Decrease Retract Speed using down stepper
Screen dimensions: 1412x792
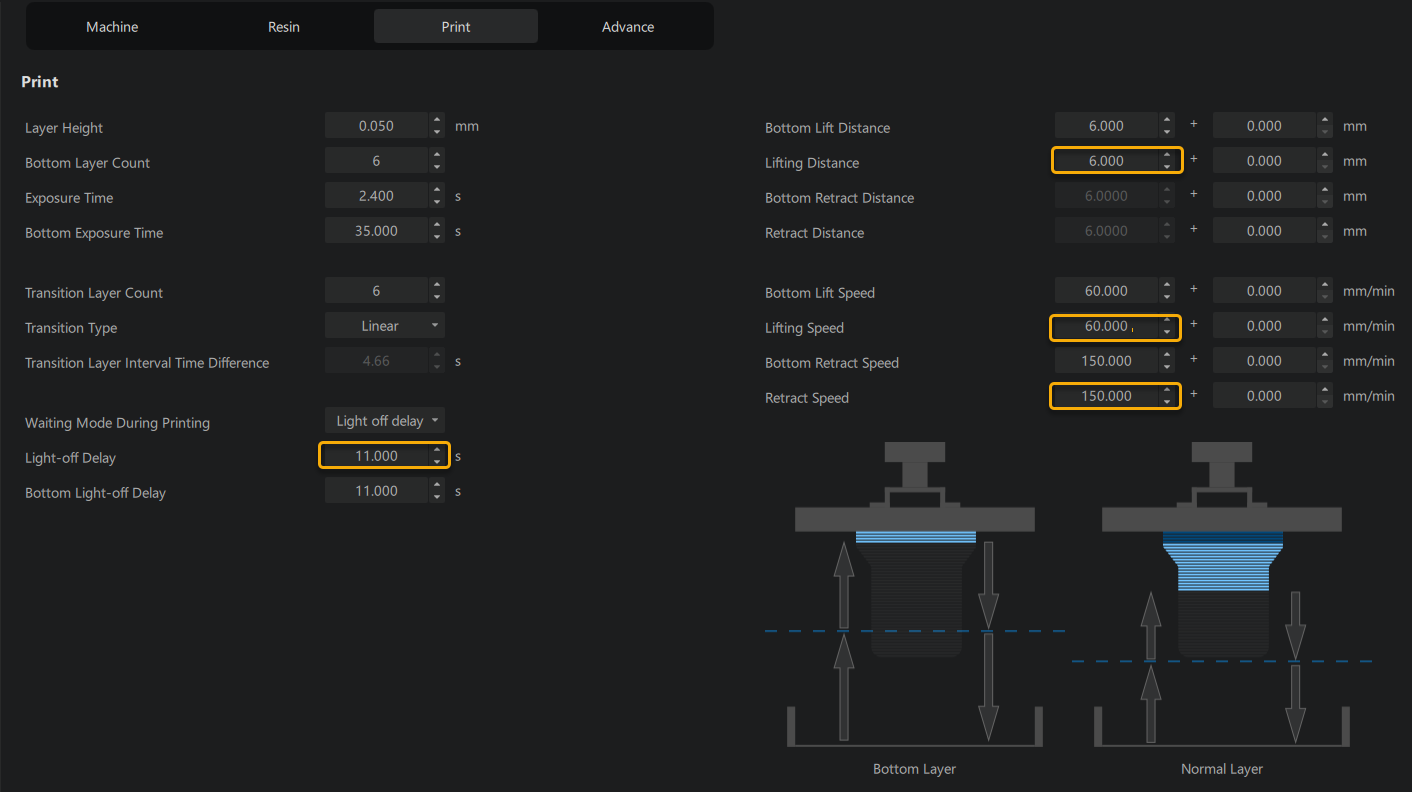coord(1167,402)
